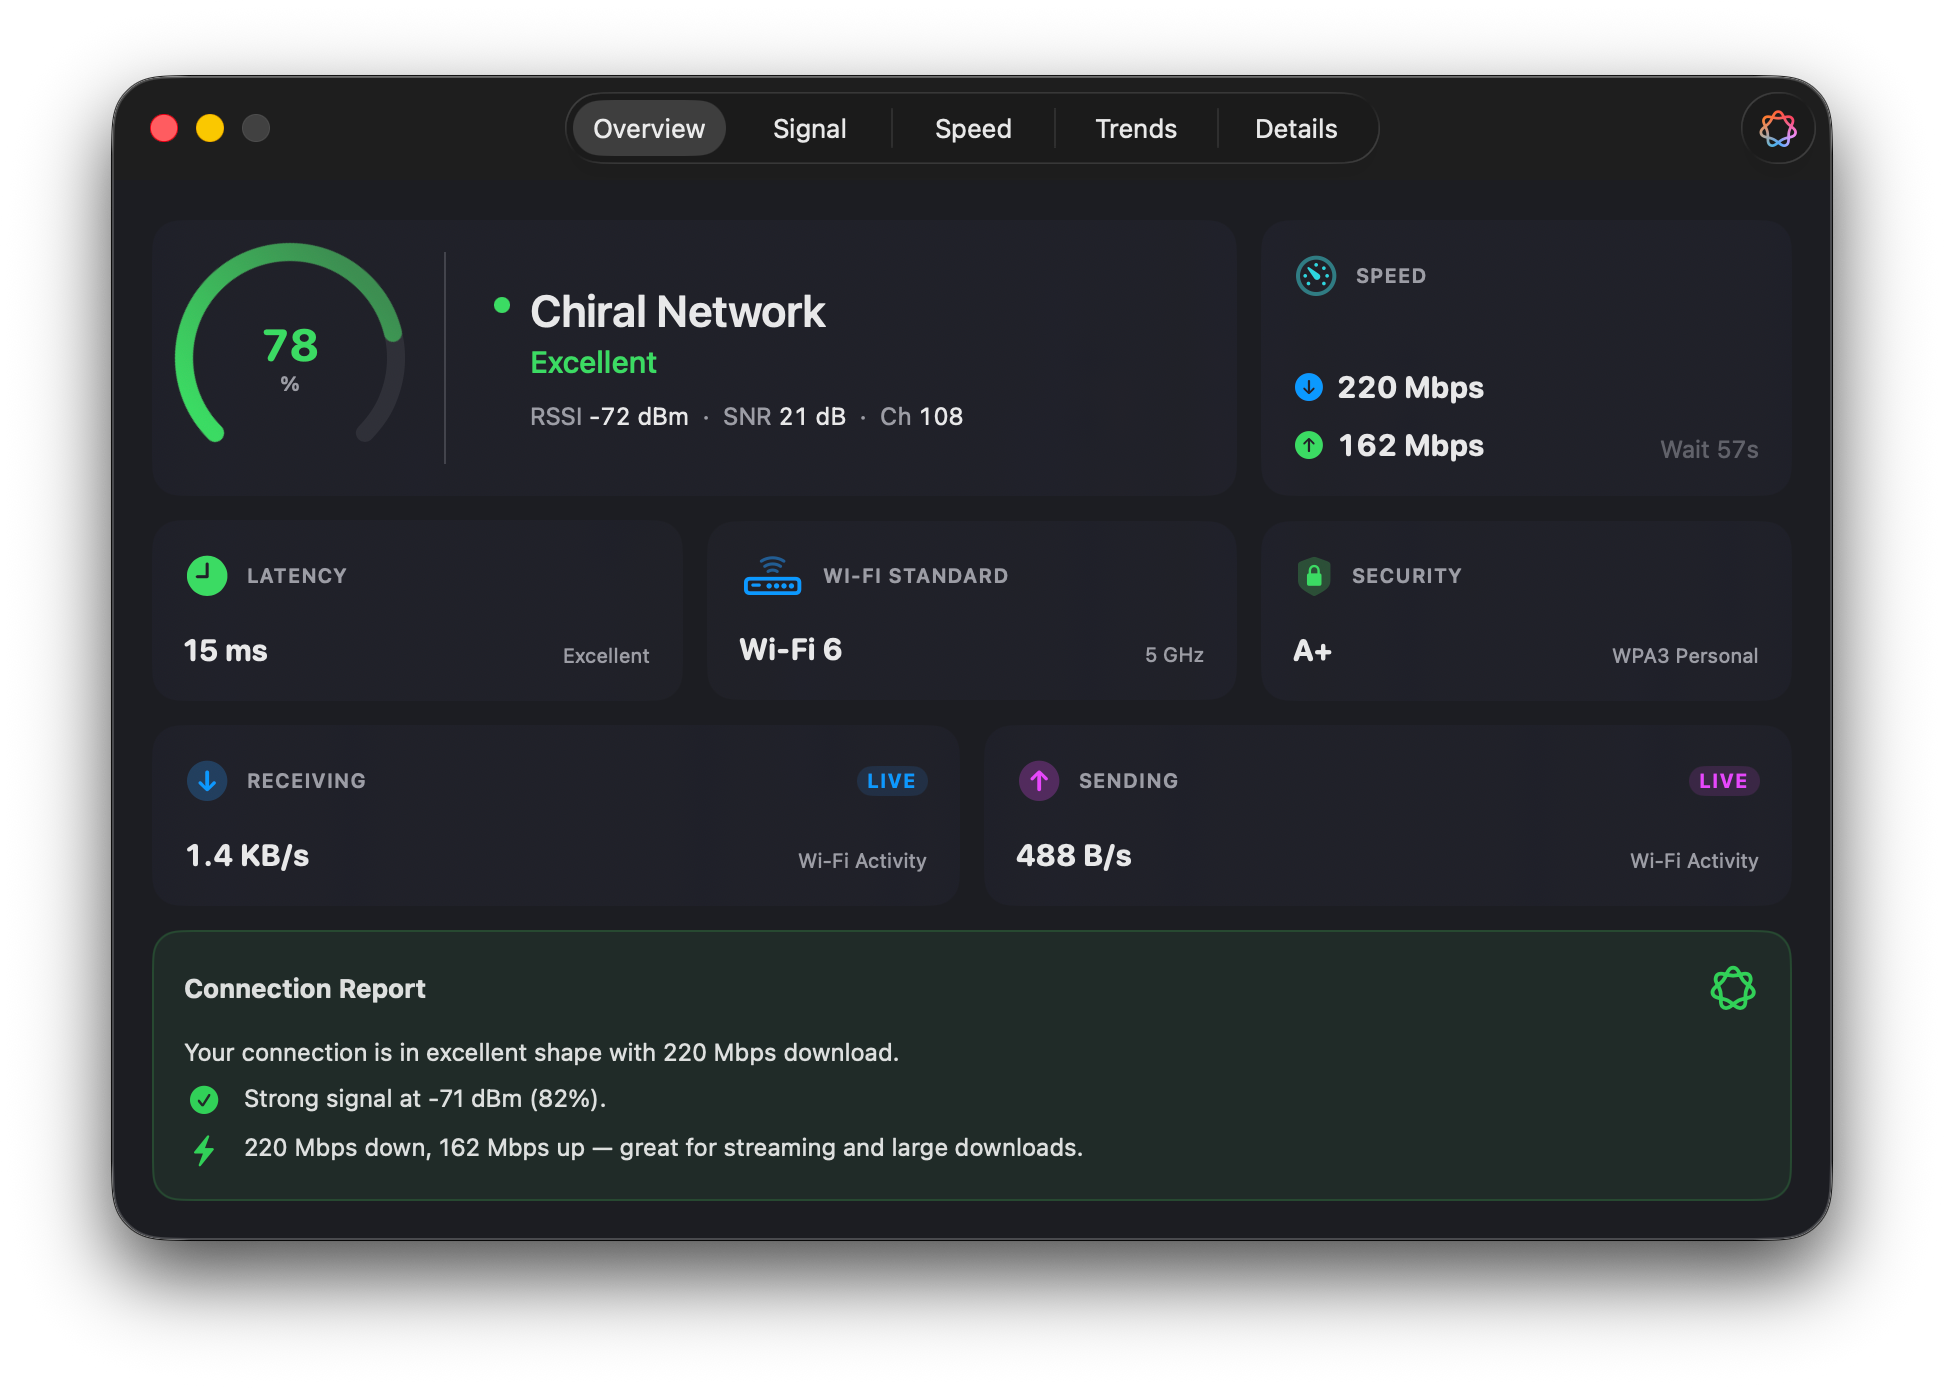The image size is (1944, 1388).
Task: Click the speedometer icon in the Speed card
Action: pos(1315,275)
